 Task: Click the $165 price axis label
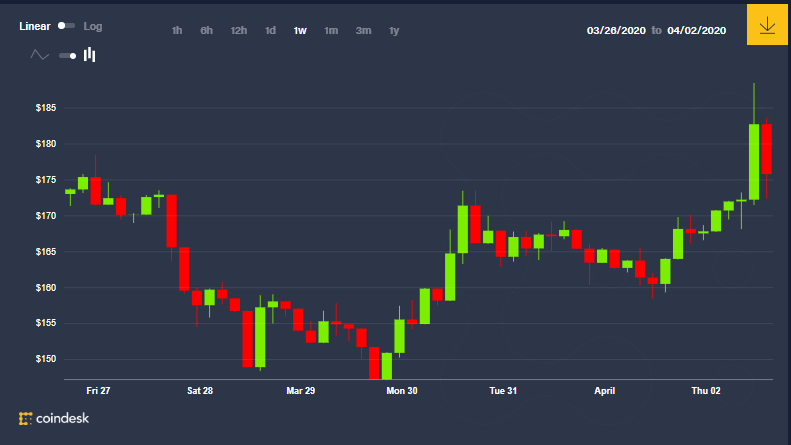click(x=46, y=251)
